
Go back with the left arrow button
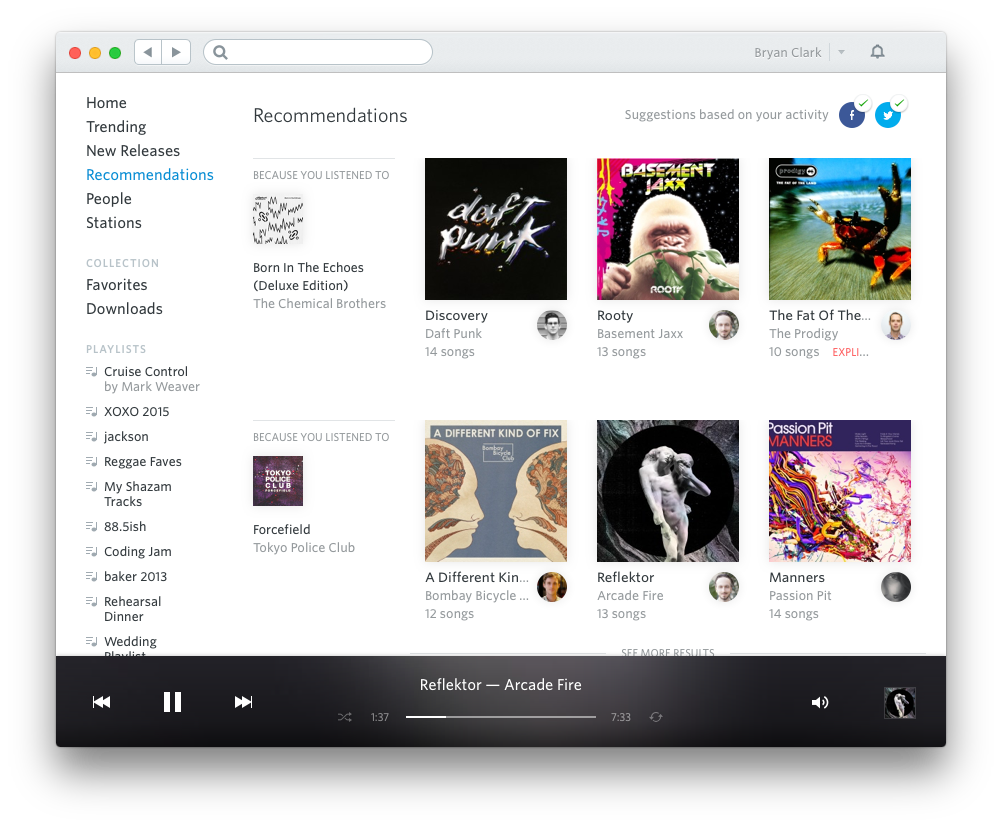148,52
